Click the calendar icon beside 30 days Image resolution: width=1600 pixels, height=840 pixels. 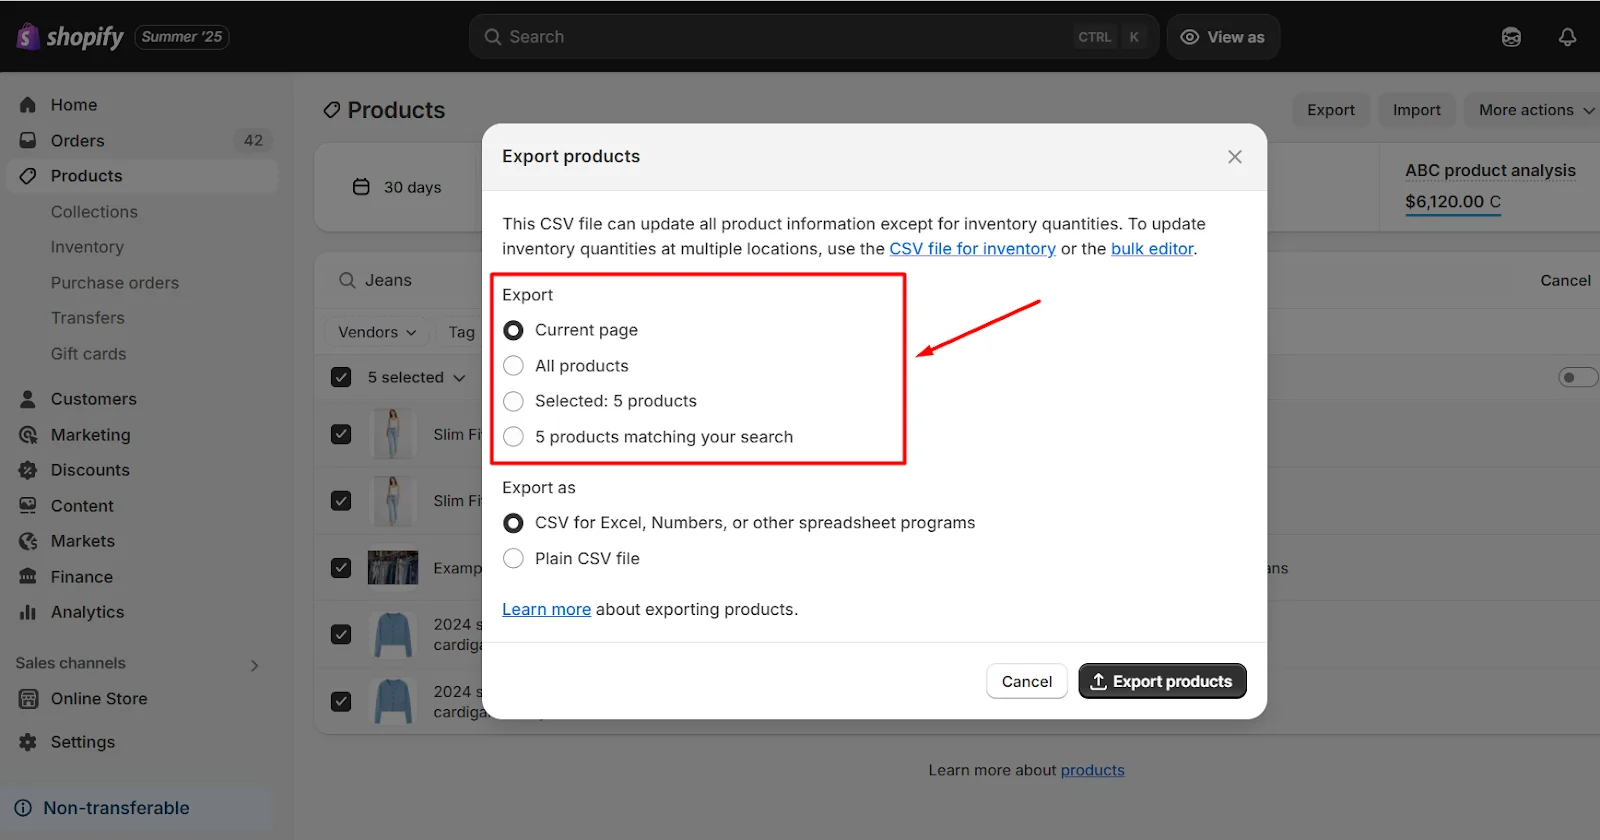point(361,187)
